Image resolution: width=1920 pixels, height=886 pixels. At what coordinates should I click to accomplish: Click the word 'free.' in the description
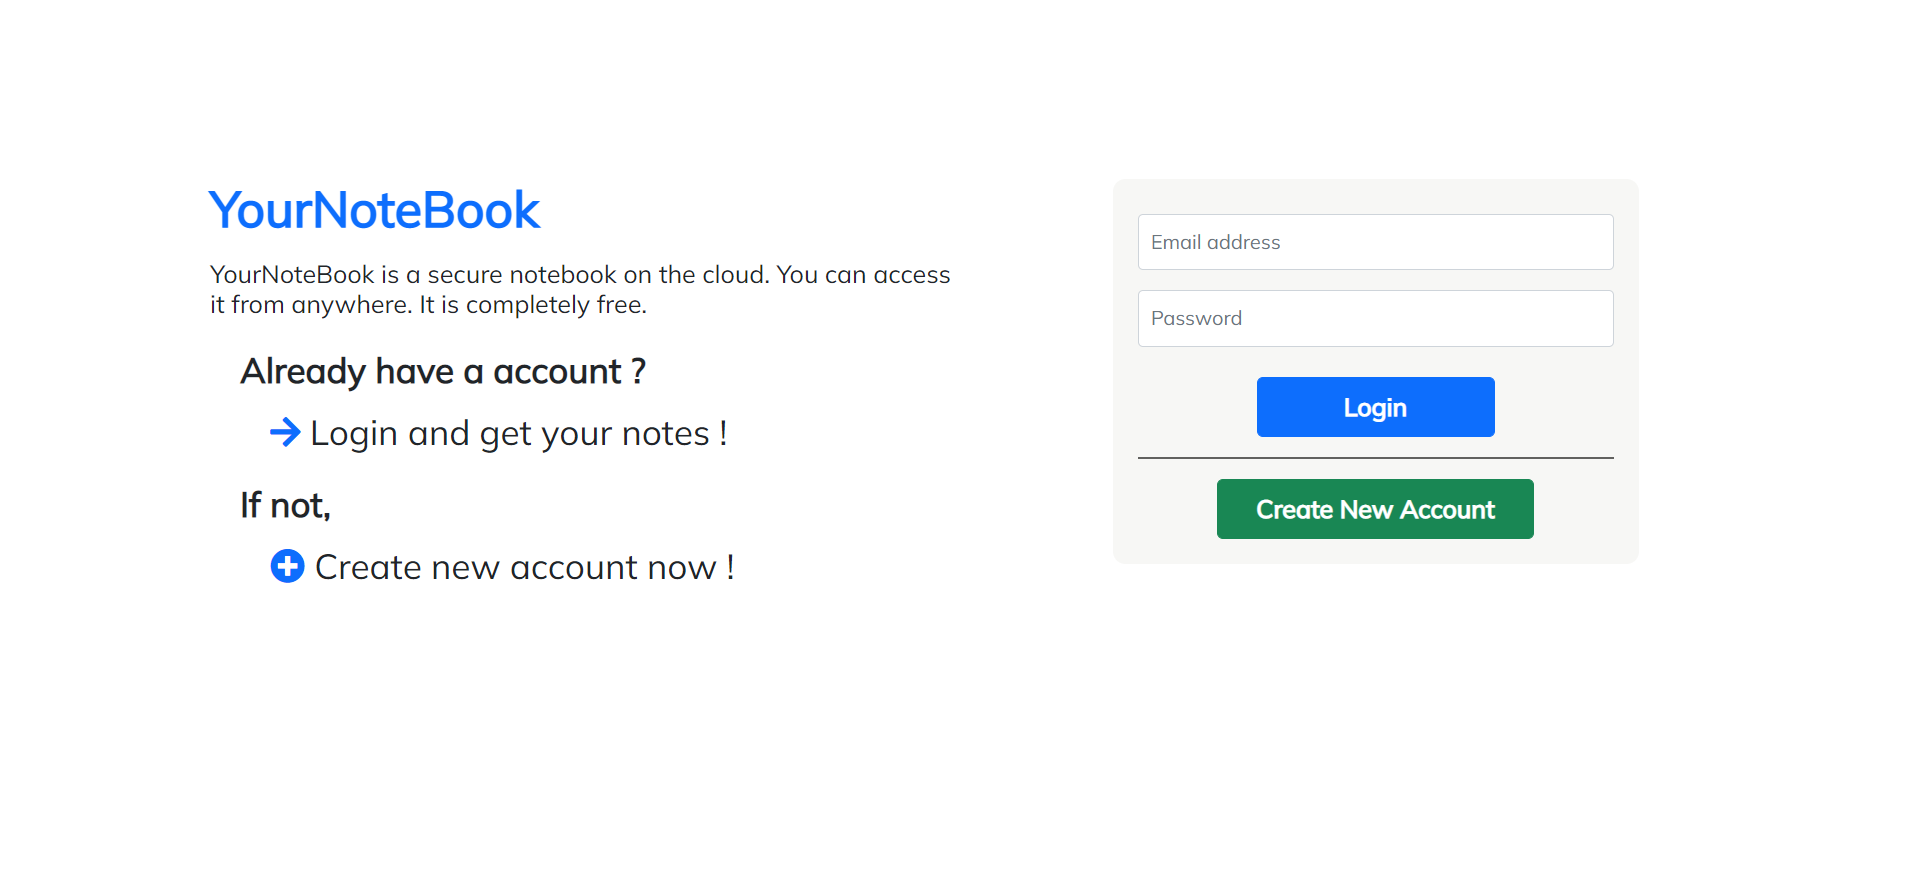[622, 305]
